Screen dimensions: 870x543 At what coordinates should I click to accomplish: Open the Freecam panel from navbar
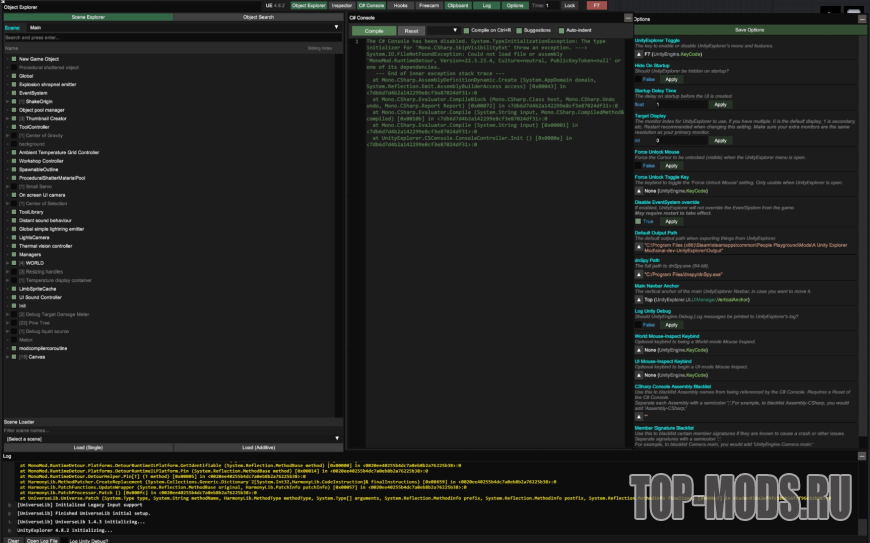coord(429,6)
